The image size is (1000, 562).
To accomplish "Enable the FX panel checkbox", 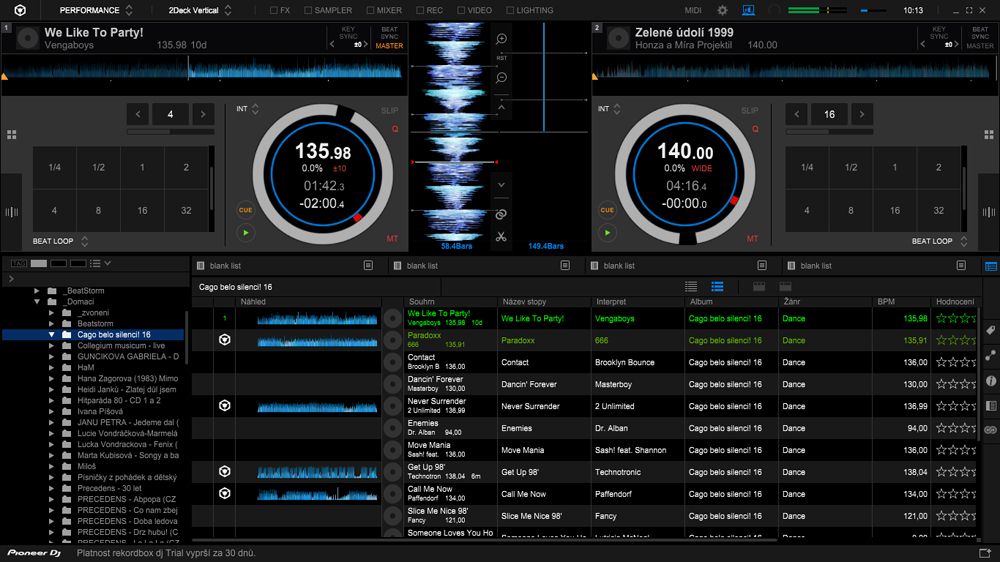I will [x=275, y=10].
